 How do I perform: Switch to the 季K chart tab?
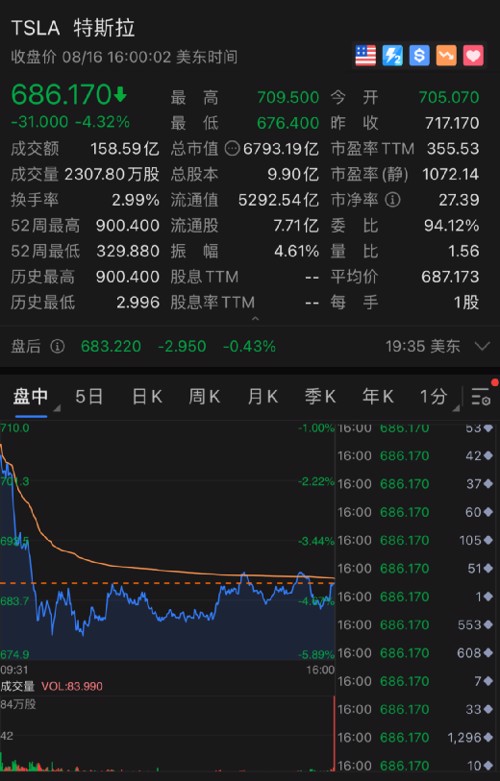[320, 397]
